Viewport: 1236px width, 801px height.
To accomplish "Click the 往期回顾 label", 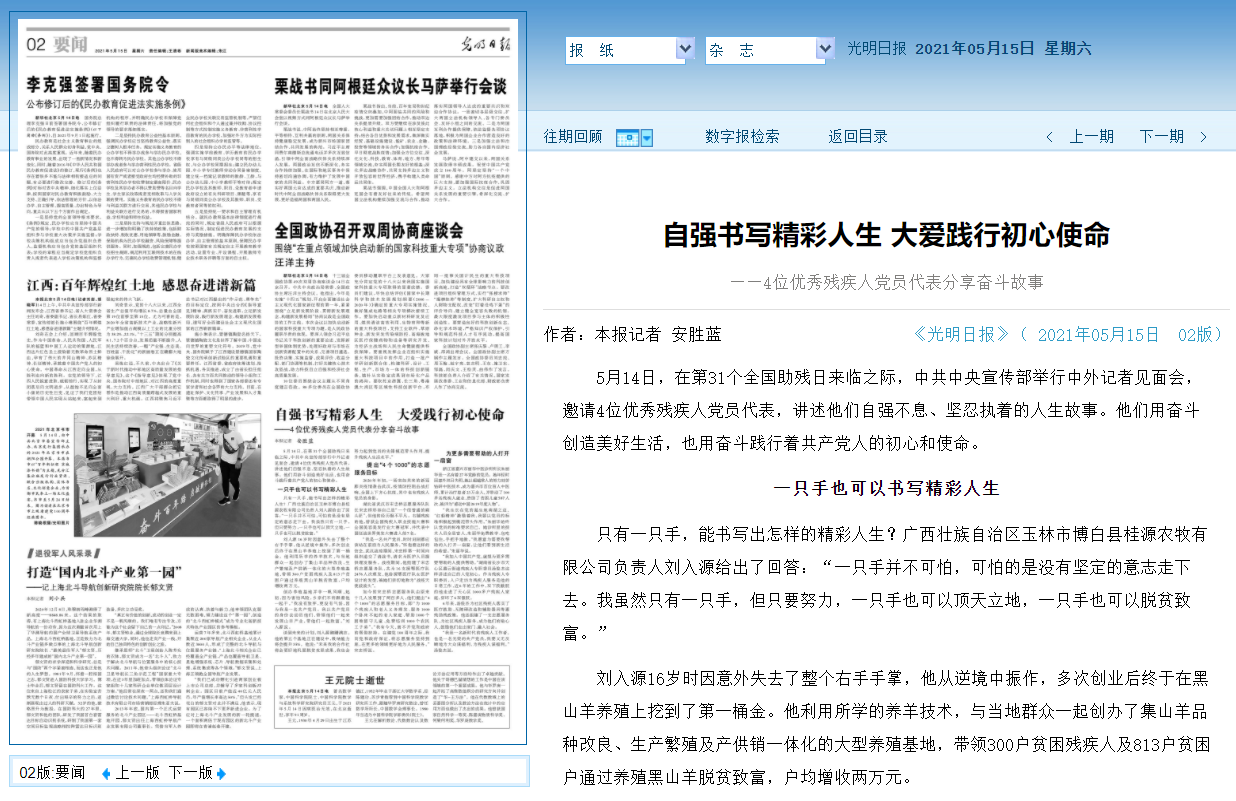I will coord(573,137).
